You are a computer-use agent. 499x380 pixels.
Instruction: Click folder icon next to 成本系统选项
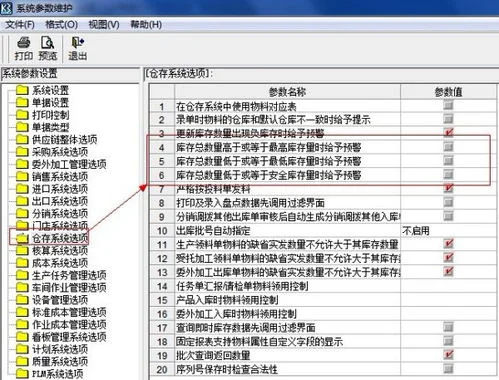22,263
